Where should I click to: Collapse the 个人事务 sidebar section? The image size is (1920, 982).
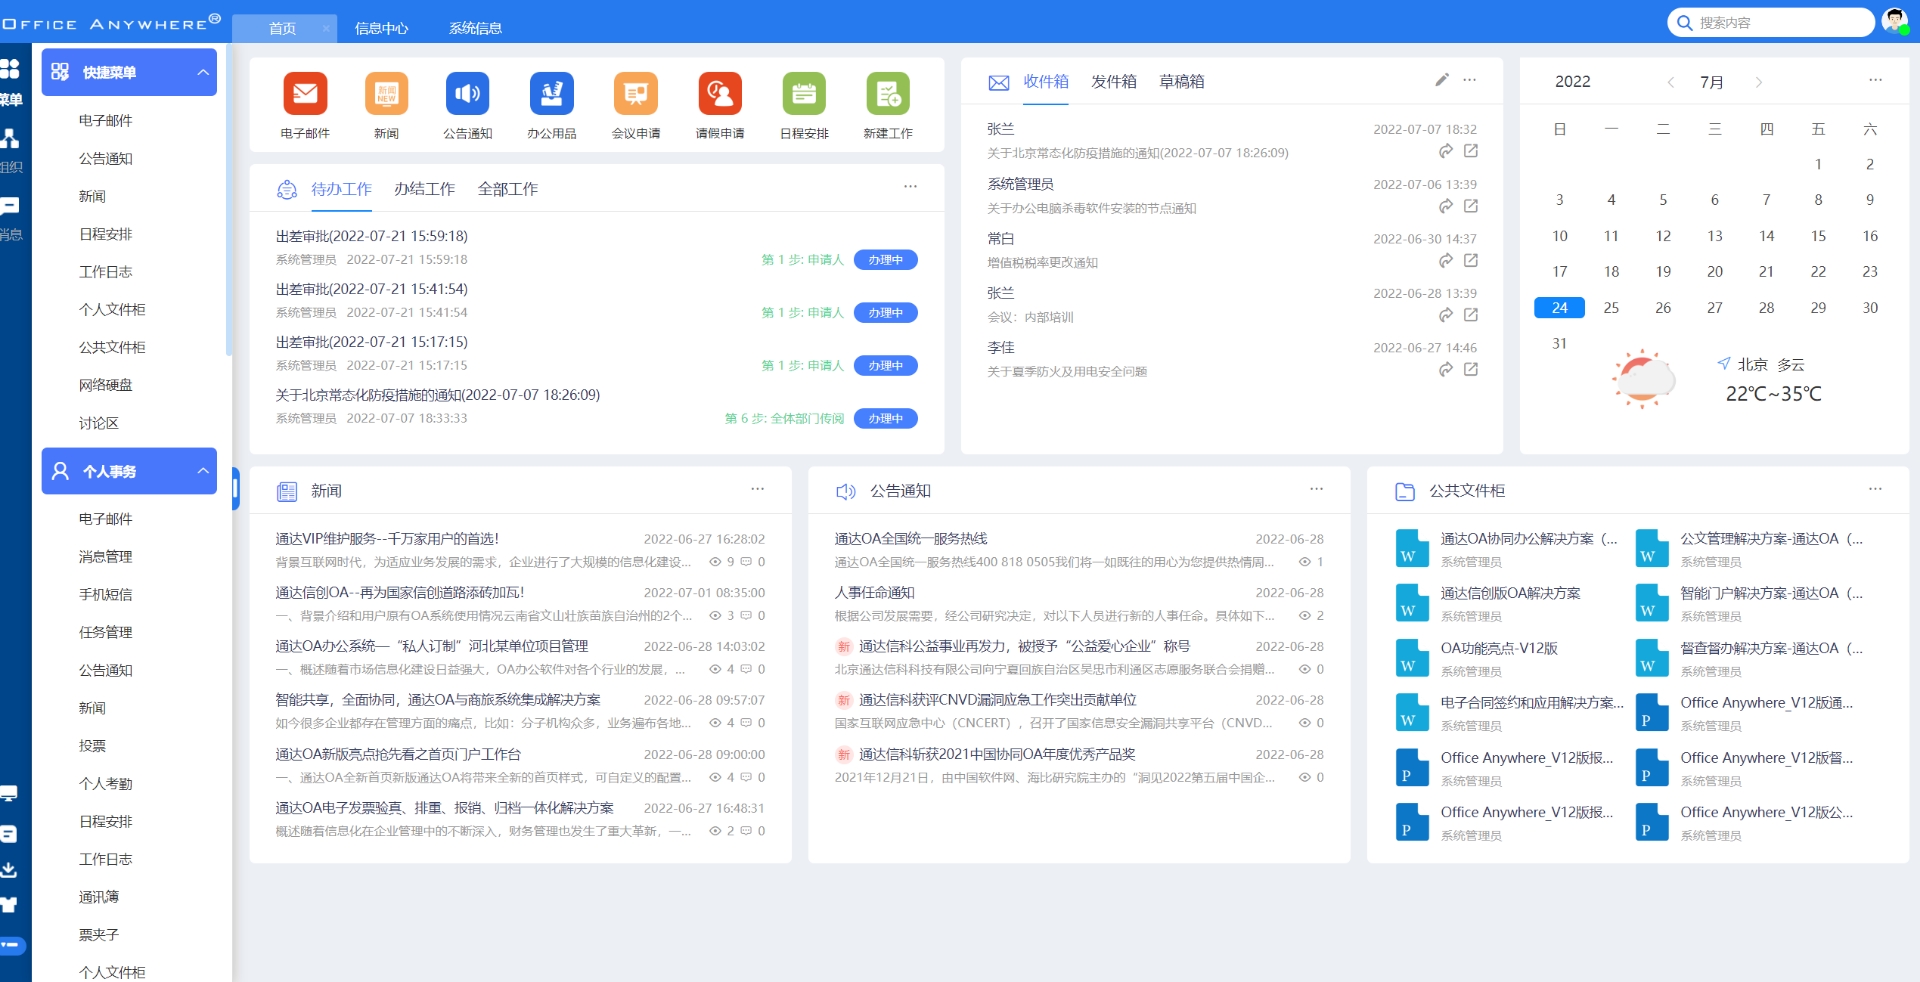(203, 471)
